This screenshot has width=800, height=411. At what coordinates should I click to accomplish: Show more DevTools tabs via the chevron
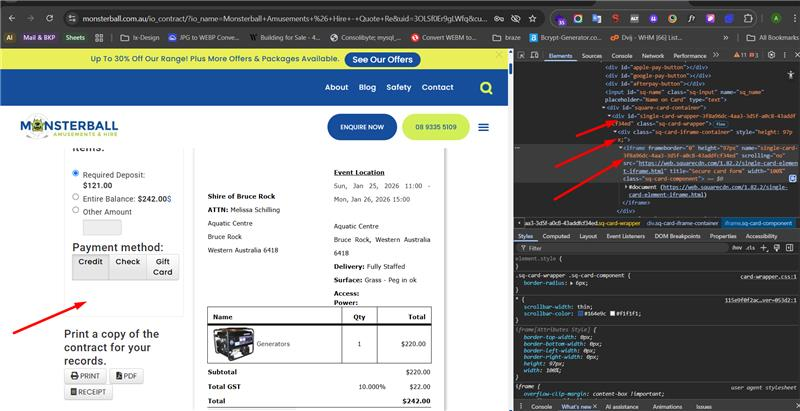point(717,55)
